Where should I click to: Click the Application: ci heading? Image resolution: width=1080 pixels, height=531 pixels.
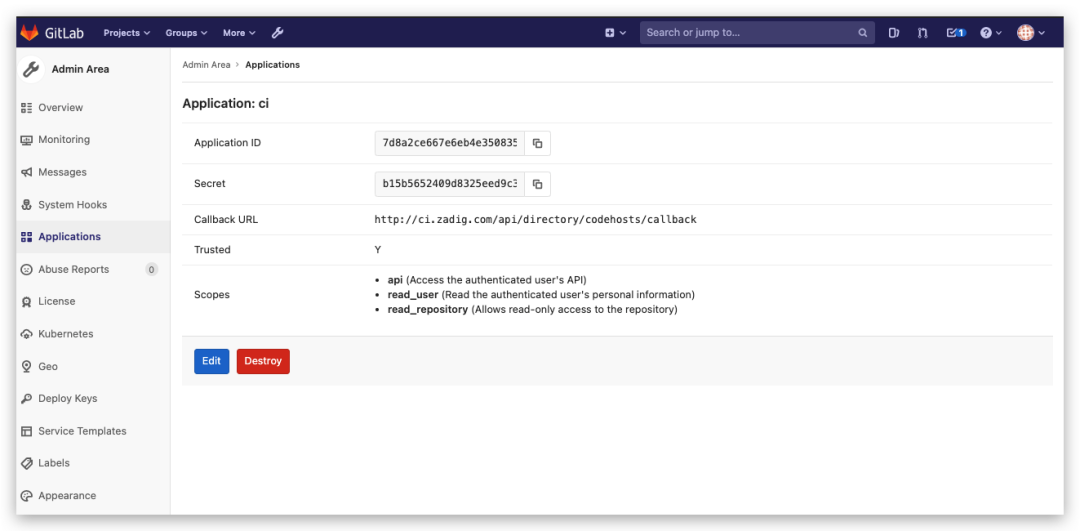225,104
